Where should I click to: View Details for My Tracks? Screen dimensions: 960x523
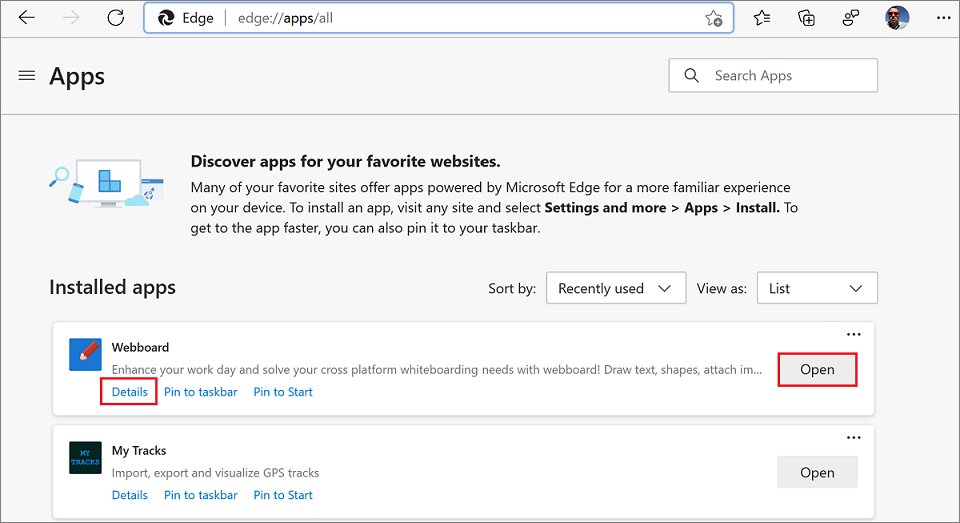[x=129, y=495]
